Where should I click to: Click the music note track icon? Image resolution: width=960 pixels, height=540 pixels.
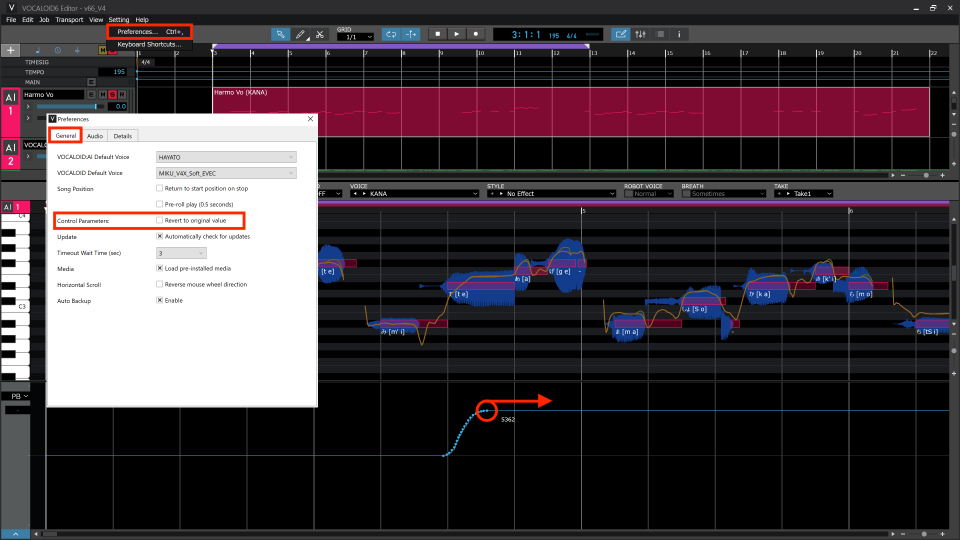point(38,50)
